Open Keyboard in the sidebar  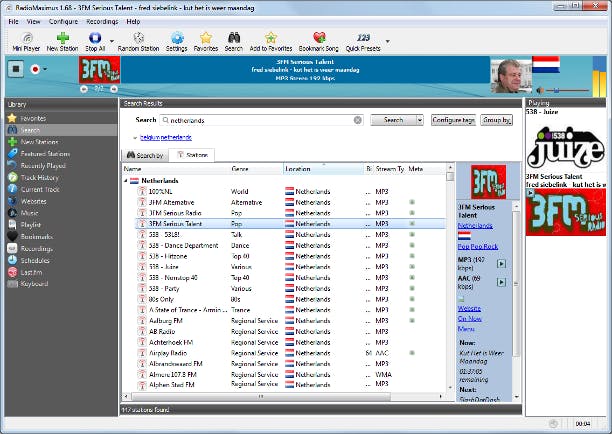click(x=34, y=284)
